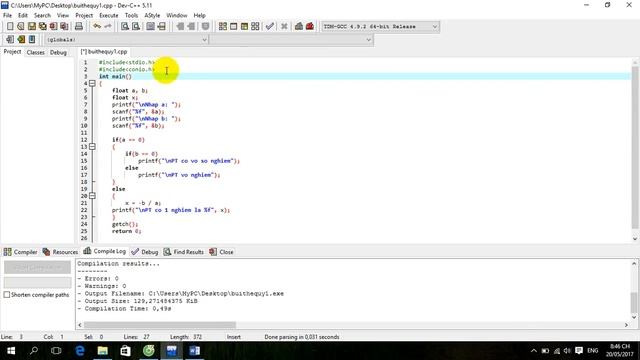The image size is (640, 360).
Task: Open the Compile Log bottom tab
Action: coord(104,251)
